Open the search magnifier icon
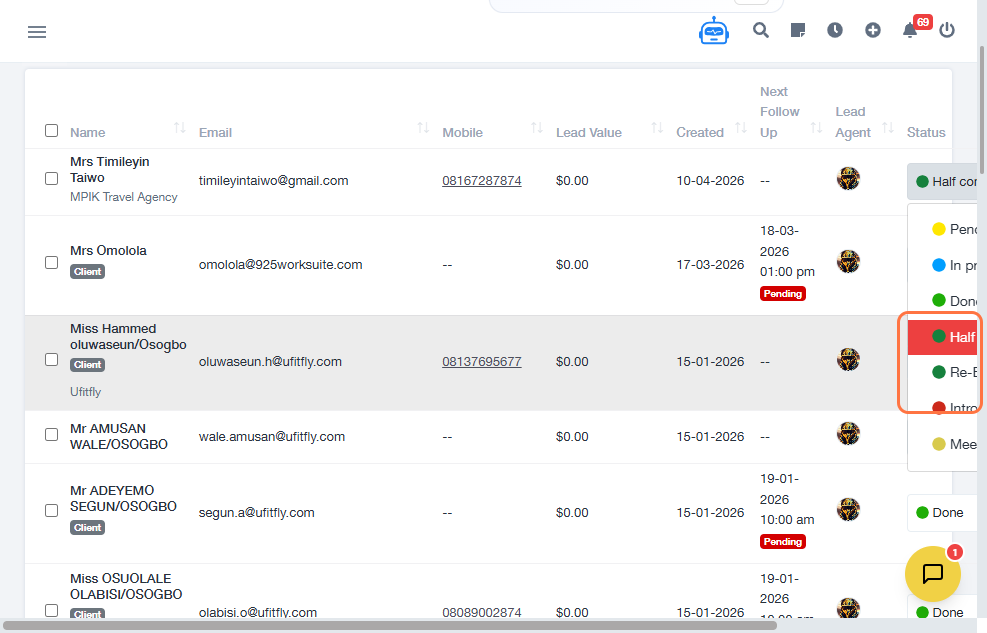Image resolution: width=987 pixels, height=633 pixels. [761, 30]
